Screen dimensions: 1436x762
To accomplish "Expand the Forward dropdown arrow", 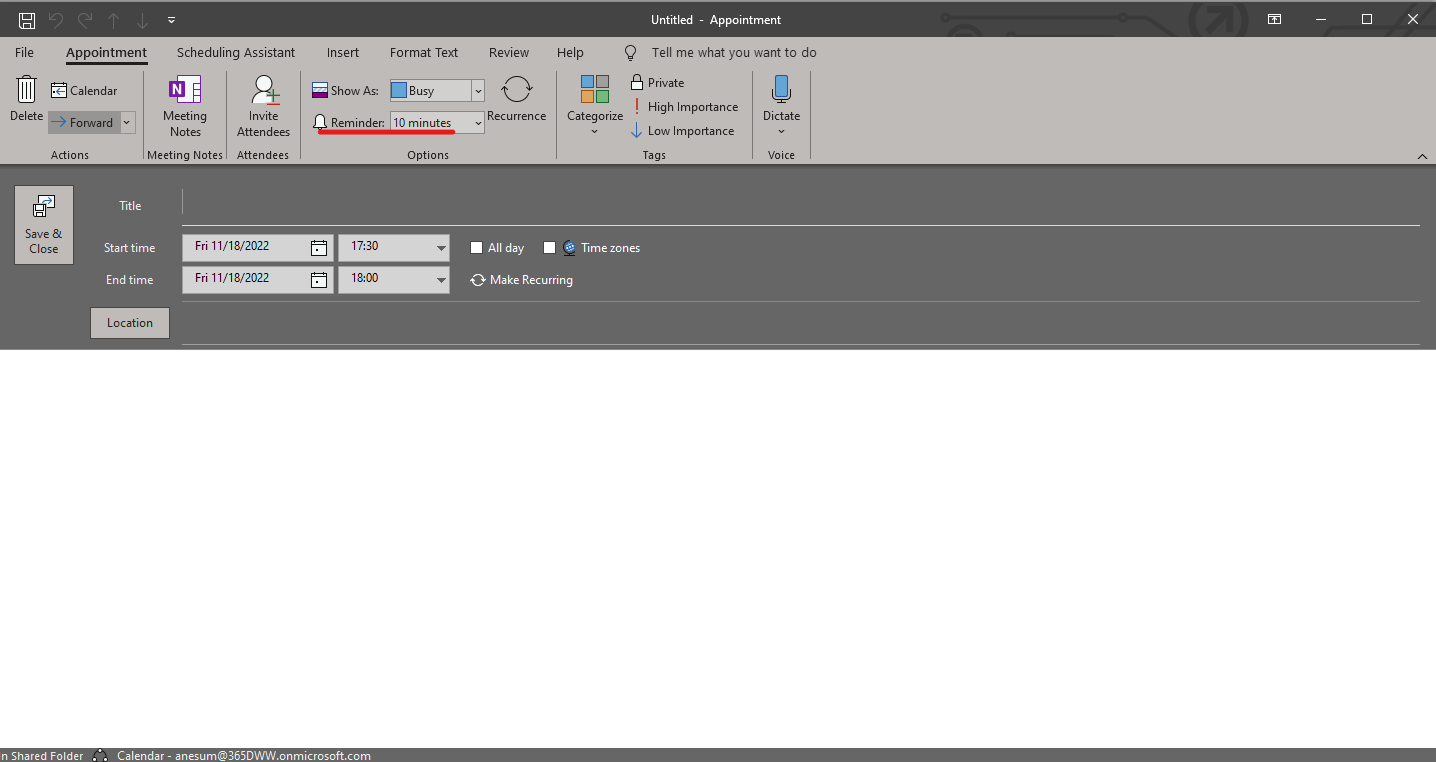I will 127,123.
